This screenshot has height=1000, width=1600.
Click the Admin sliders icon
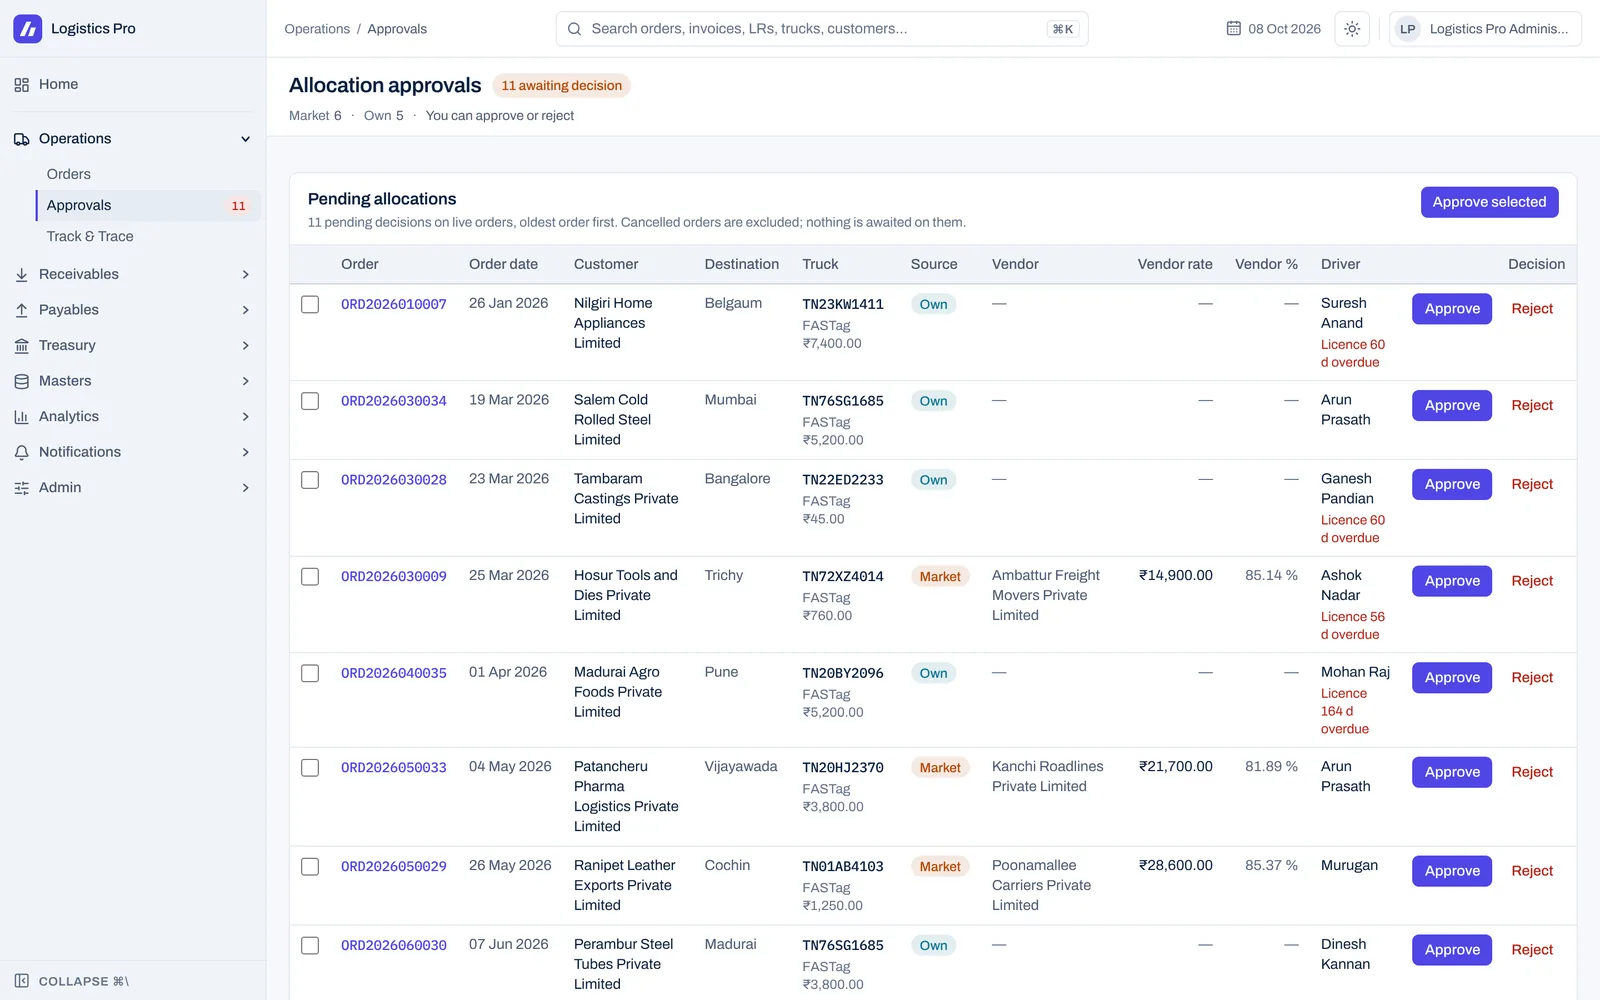point(21,488)
